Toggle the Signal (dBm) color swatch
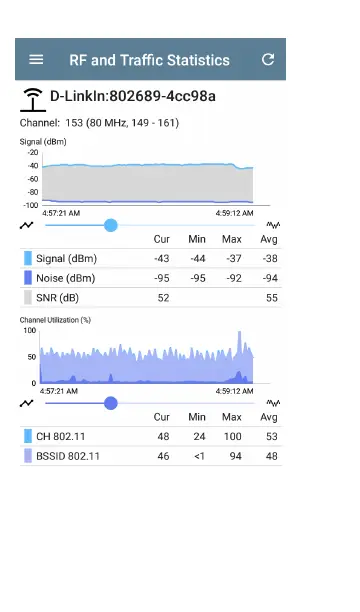The height and width of the screenshot is (612, 360). point(28,258)
